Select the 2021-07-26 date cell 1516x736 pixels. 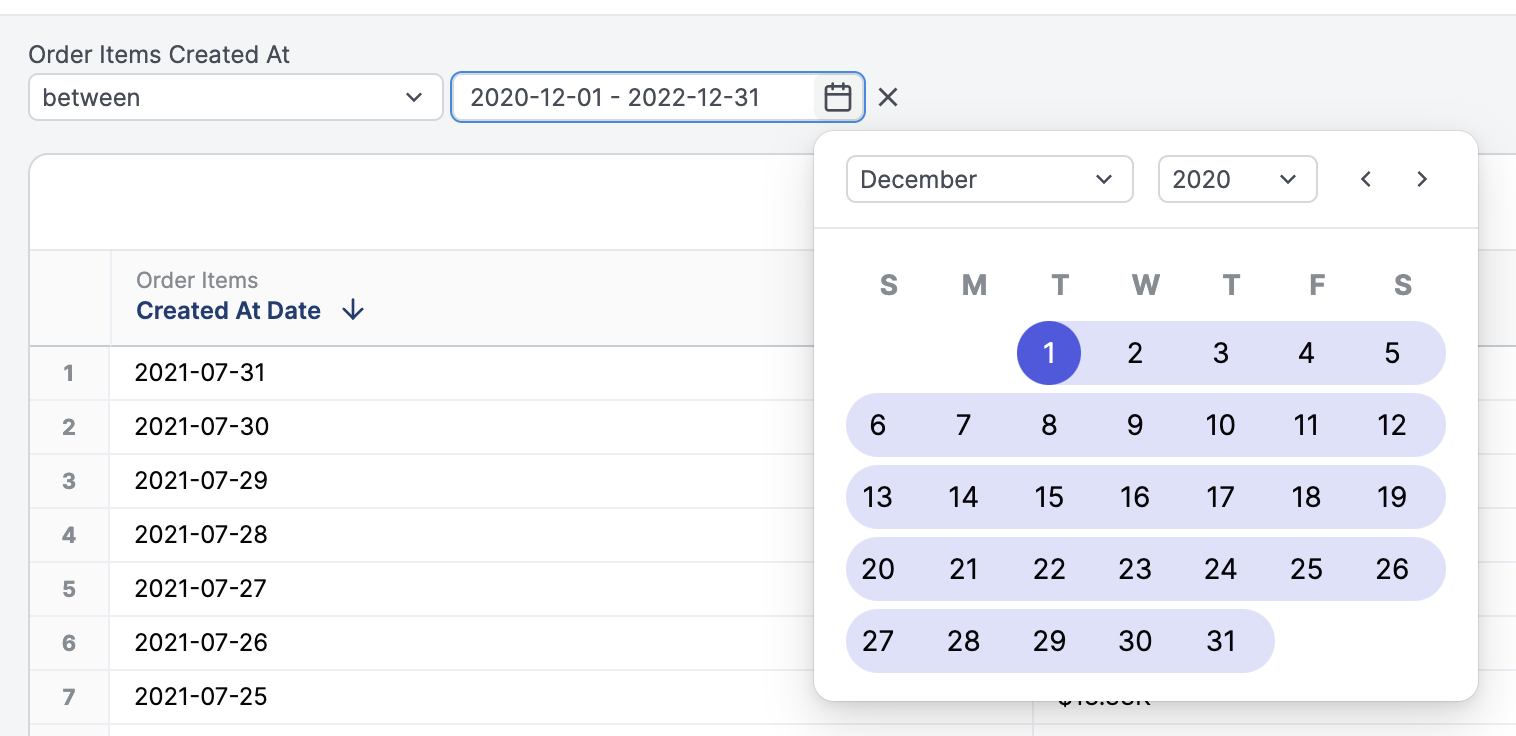(x=200, y=642)
